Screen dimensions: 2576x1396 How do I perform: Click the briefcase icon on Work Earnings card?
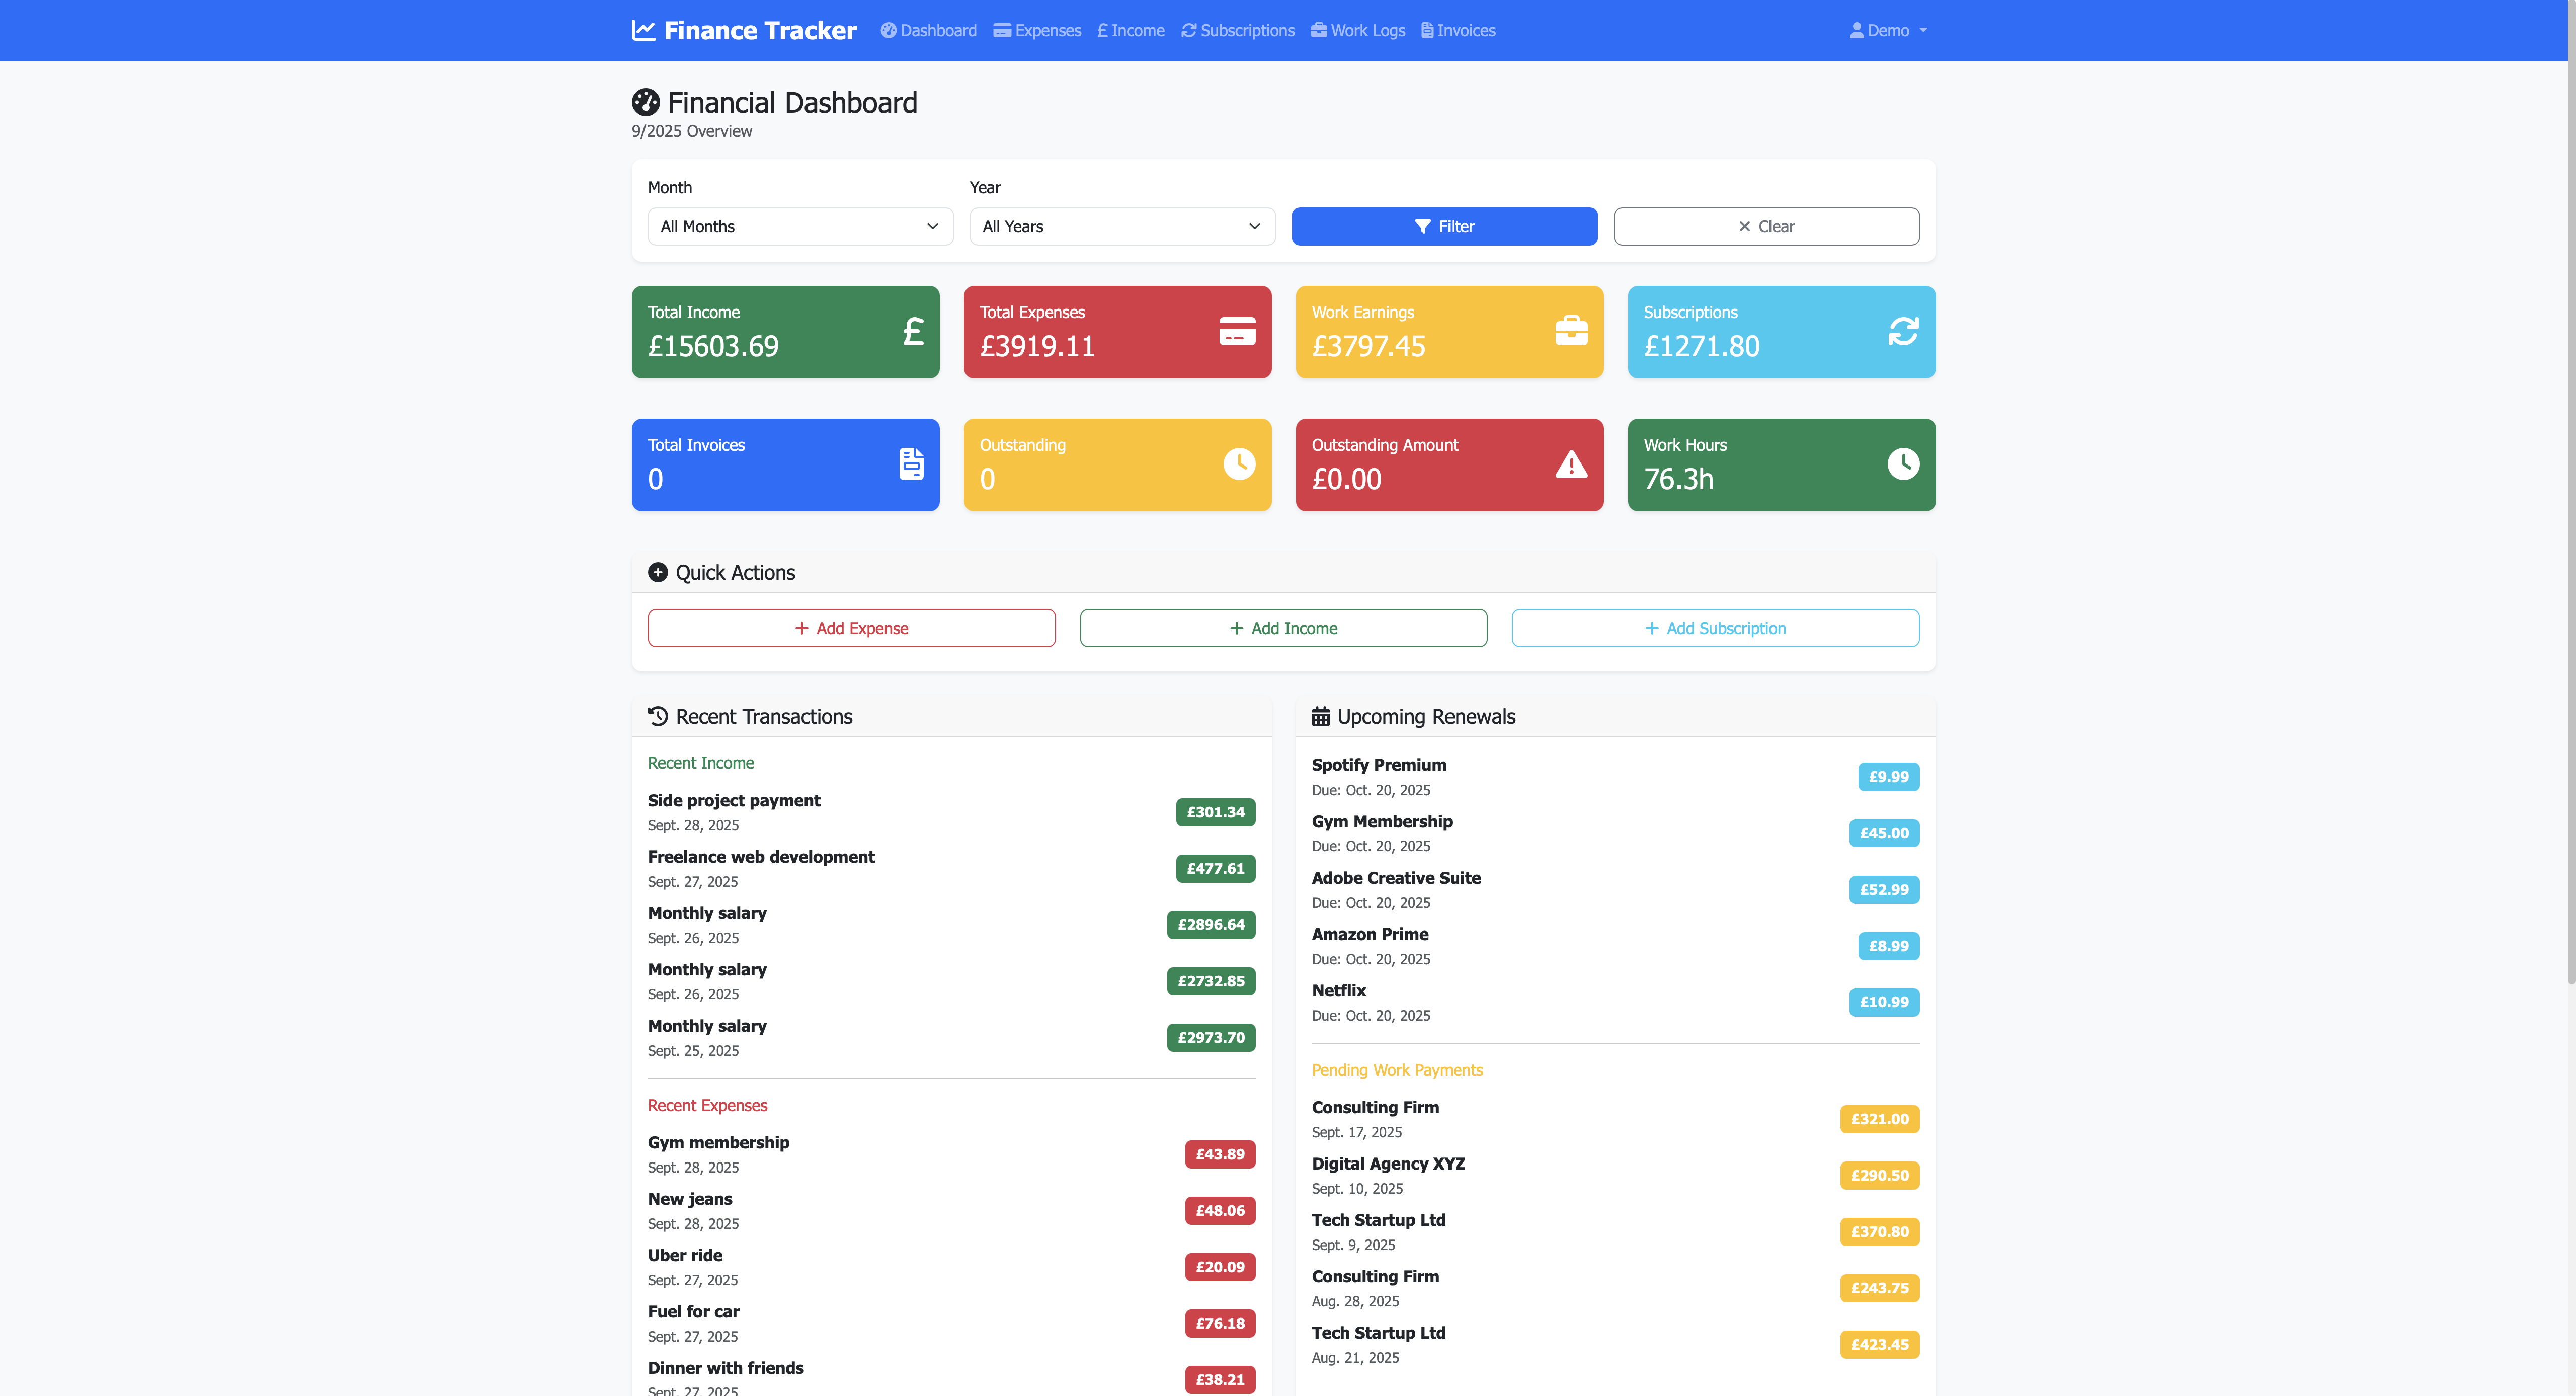pyautogui.click(x=1570, y=332)
